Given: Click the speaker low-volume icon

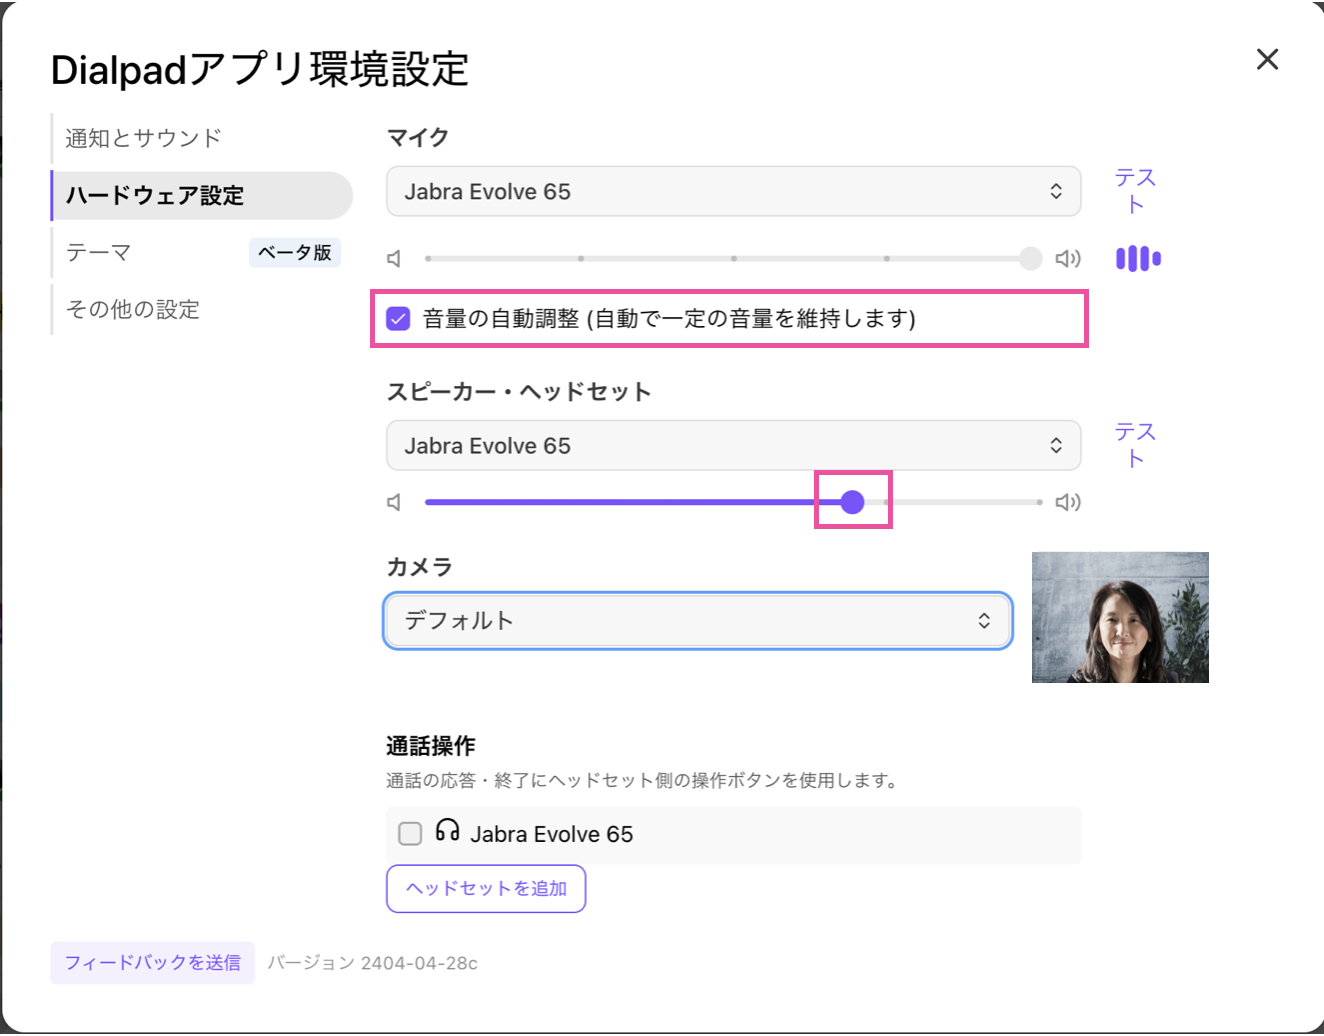Looking at the screenshot, I should [394, 502].
